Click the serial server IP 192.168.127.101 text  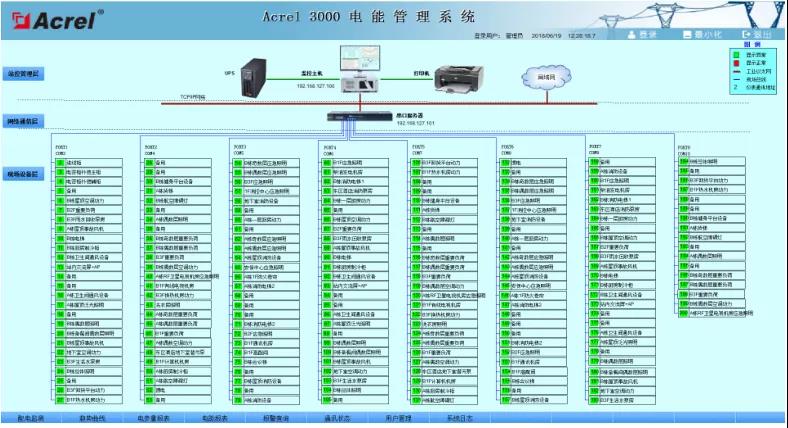tap(416, 123)
